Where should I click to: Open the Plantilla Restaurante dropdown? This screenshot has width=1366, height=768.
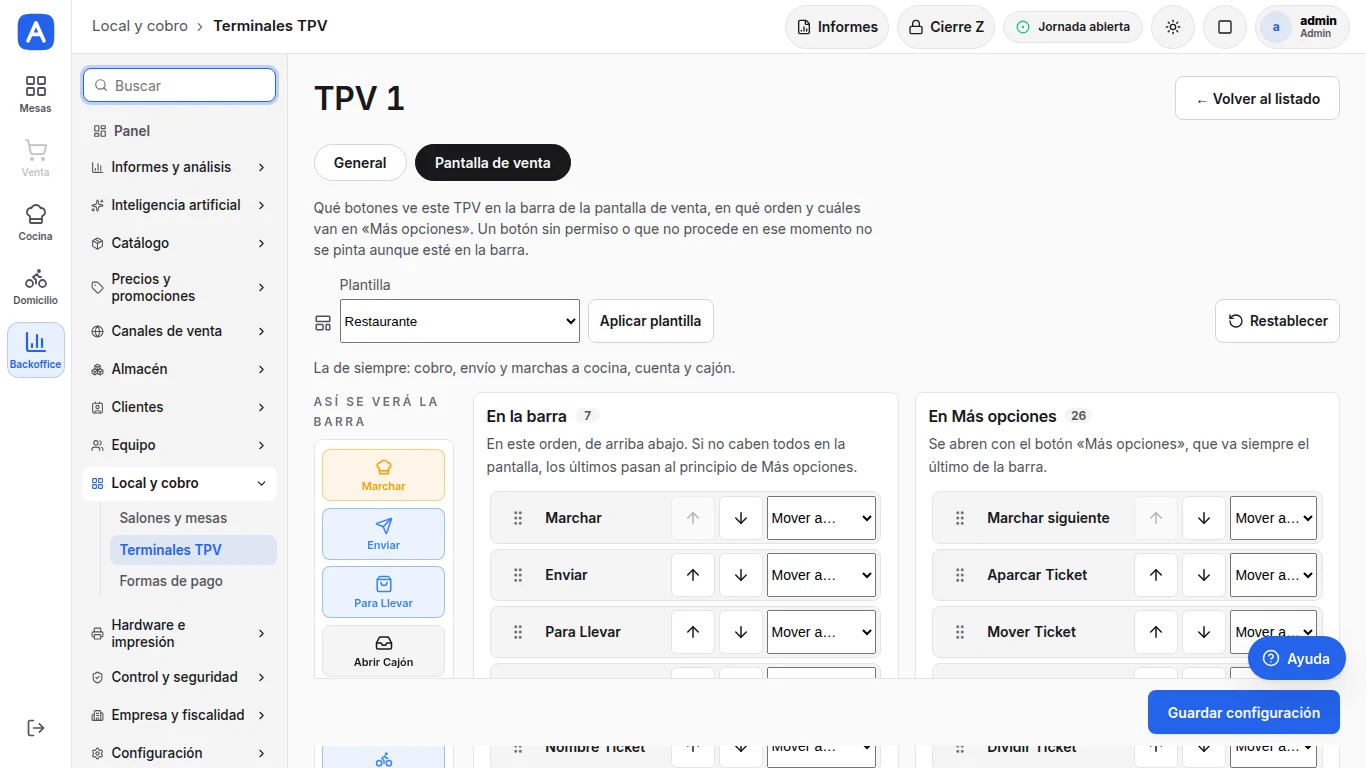tap(460, 321)
